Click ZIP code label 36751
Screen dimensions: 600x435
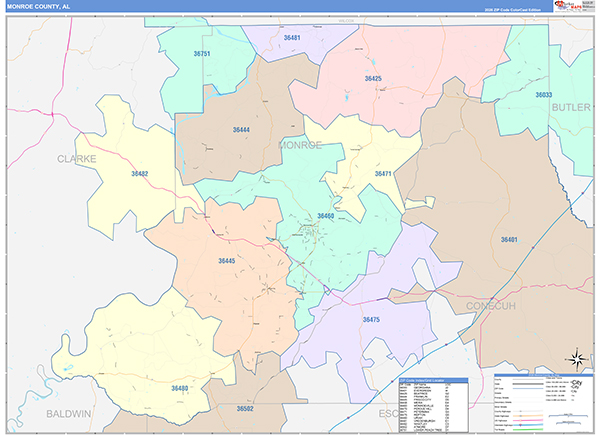pyautogui.click(x=202, y=54)
